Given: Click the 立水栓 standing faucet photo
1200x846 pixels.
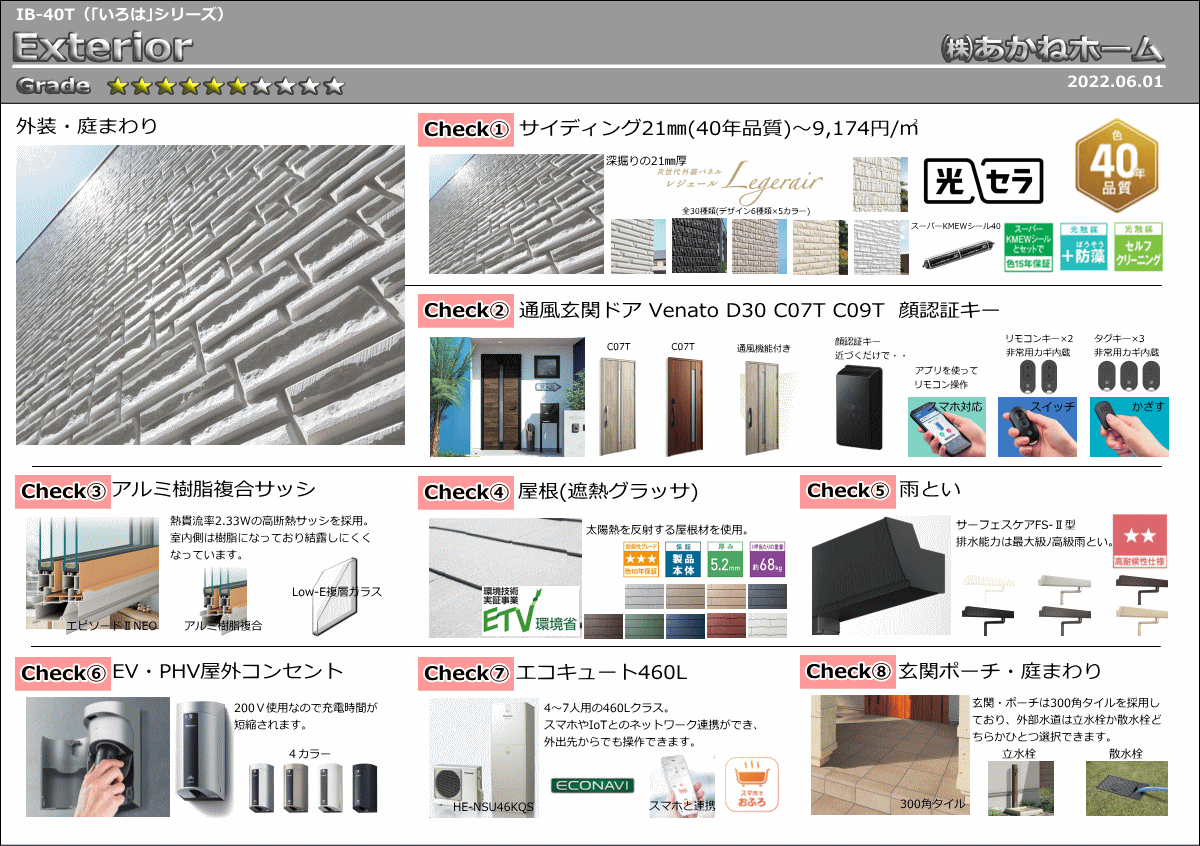Looking at the screenshot, I should pyautogui.click(x=1020, y=789).
